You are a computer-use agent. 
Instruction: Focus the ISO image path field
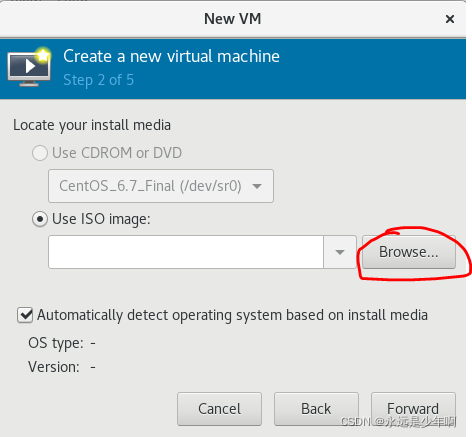(x=186, y=252)
